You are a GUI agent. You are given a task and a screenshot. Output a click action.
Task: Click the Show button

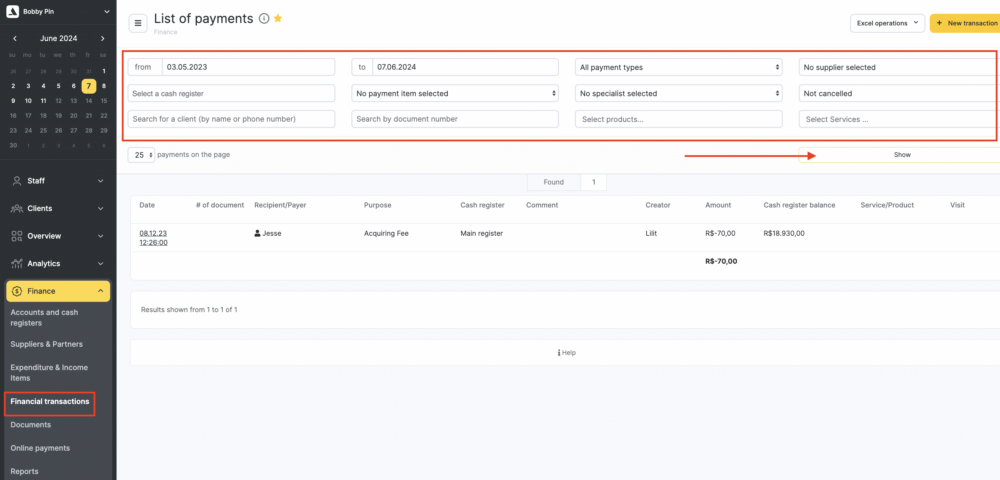tap(899, 155)
